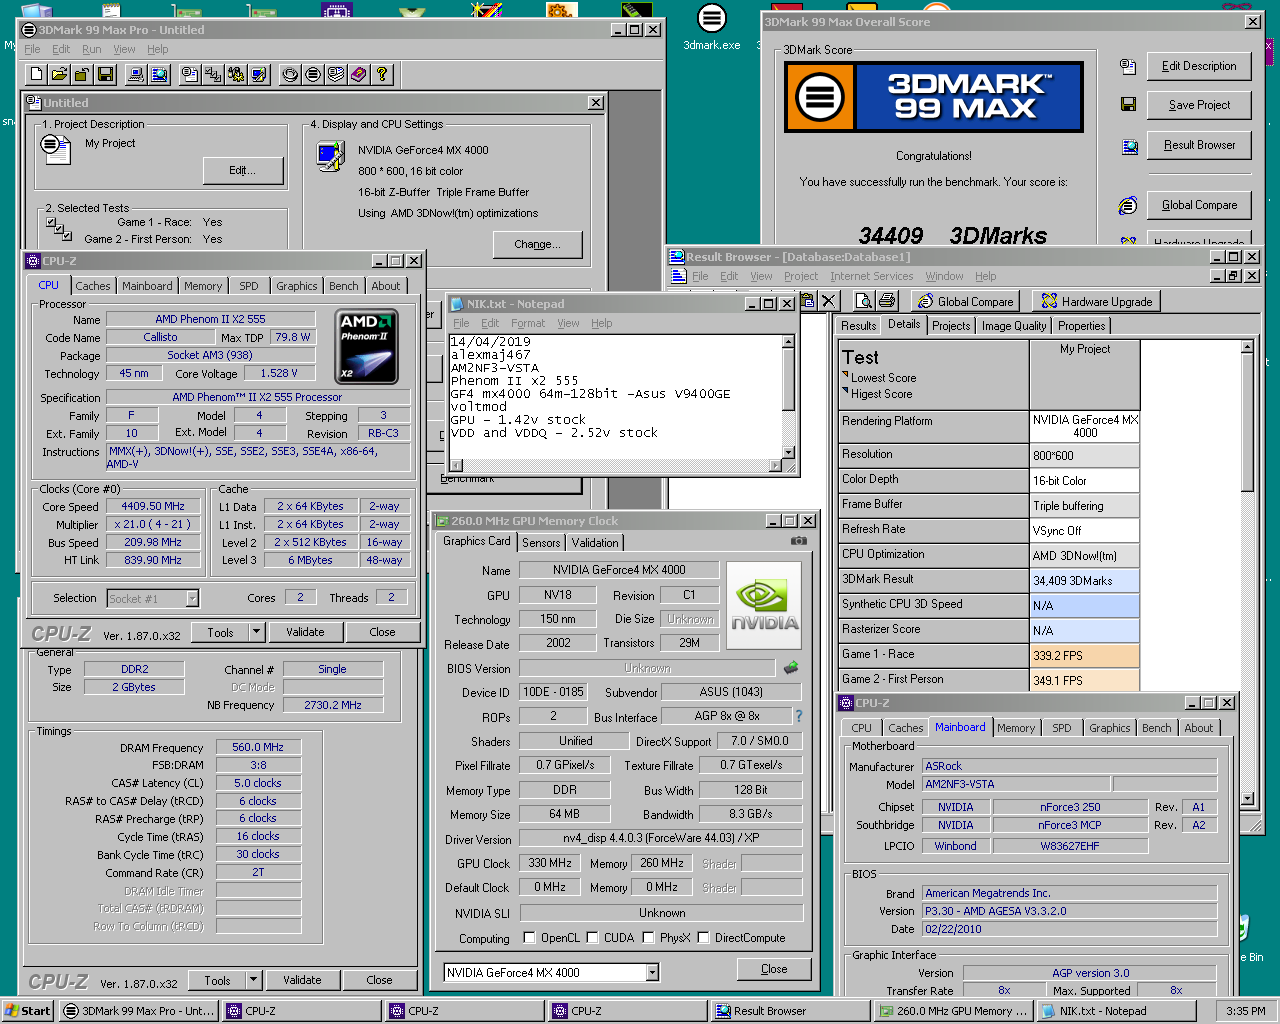Image resolution: width=1280 pixels, height=1024 pixels.
Task: Click the magnifier search icon in 3DMark toolbar
Action: [159, 74]
